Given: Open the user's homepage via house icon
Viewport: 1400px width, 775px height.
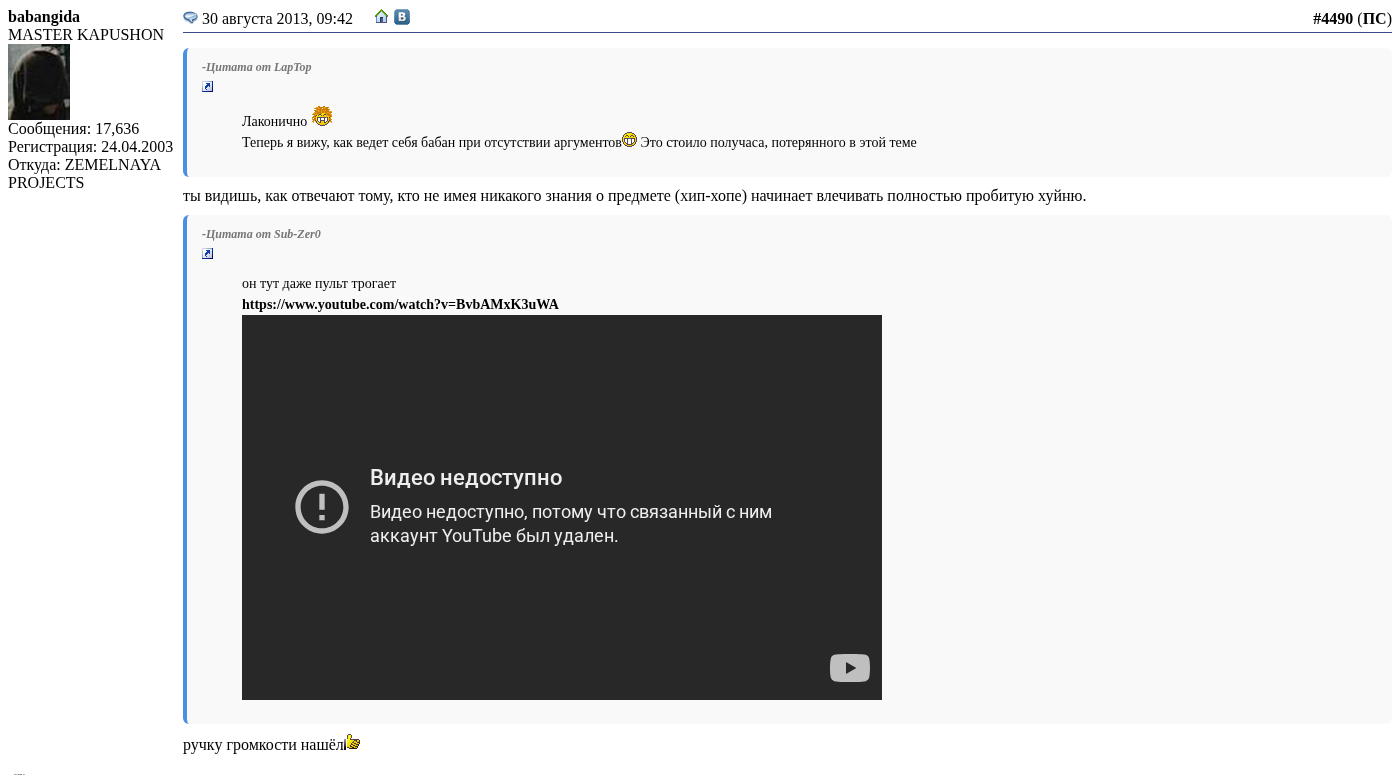Looking at the screenshot, I should [382, 17].
